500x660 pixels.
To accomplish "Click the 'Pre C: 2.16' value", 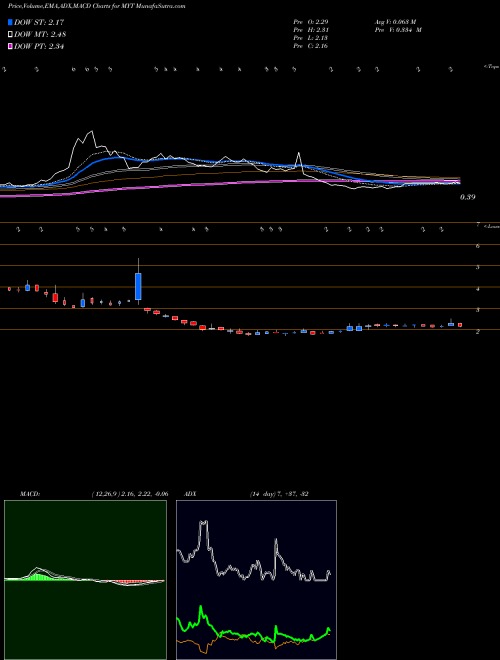I will click(x=311, y=46).
